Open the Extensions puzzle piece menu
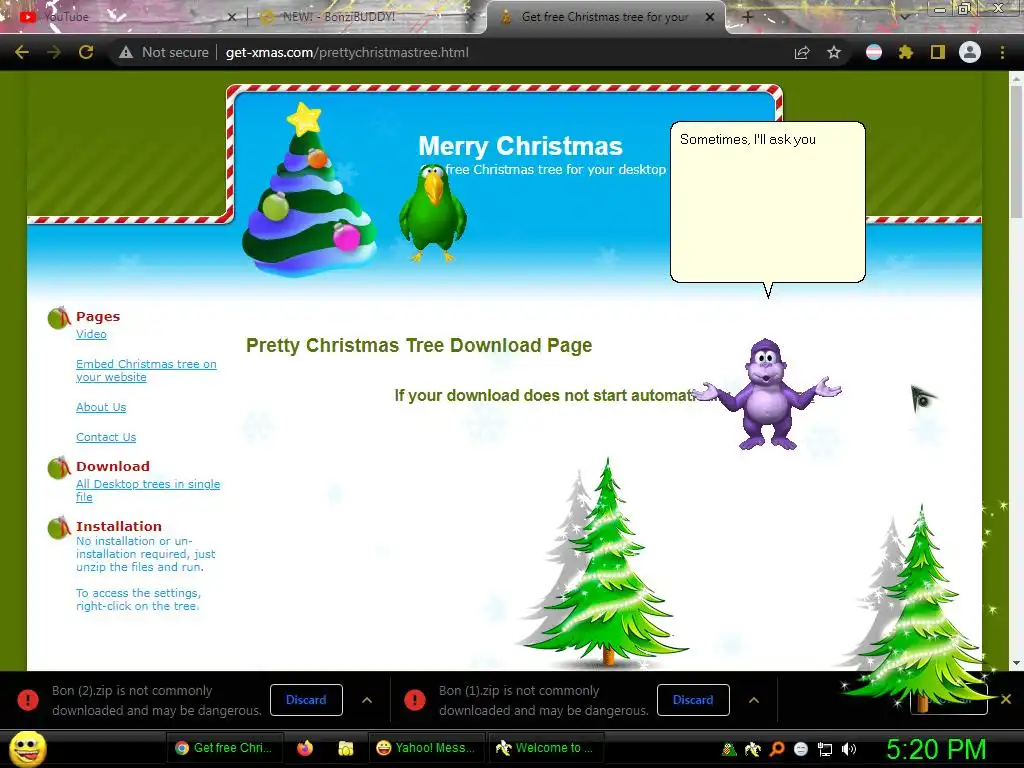1024x768 pixels. tap(906, 52)
